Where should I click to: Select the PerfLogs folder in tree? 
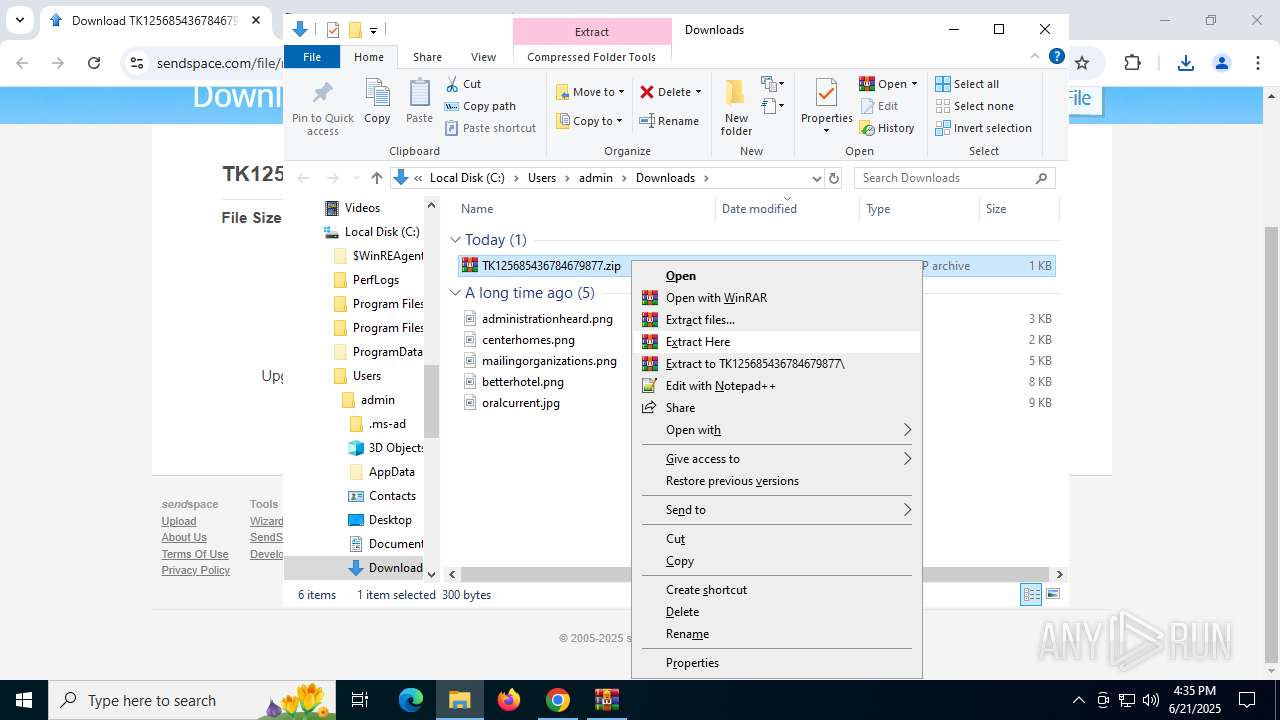[x=375, y=280]
